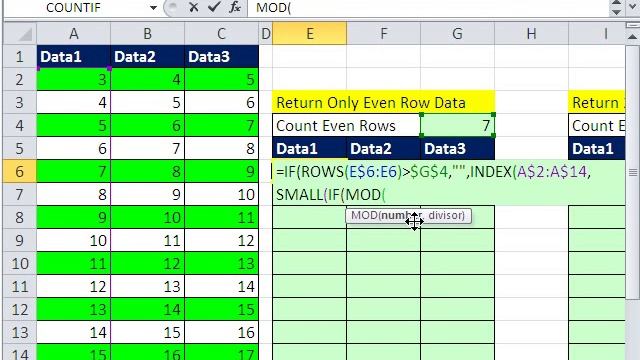Click the Select All corner triangle
Image resolution: width=640 pixels, height=360 pixels.
click(x=20, y=33)
